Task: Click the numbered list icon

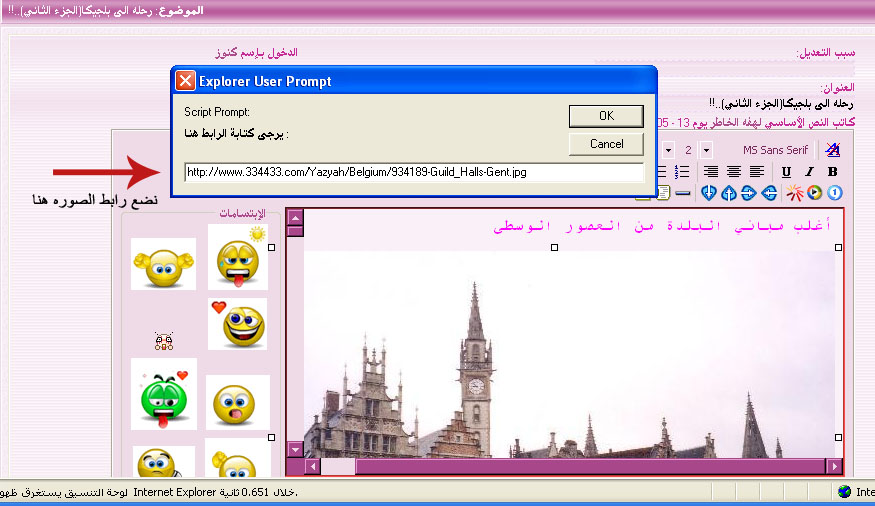Action: pos(683,172)
